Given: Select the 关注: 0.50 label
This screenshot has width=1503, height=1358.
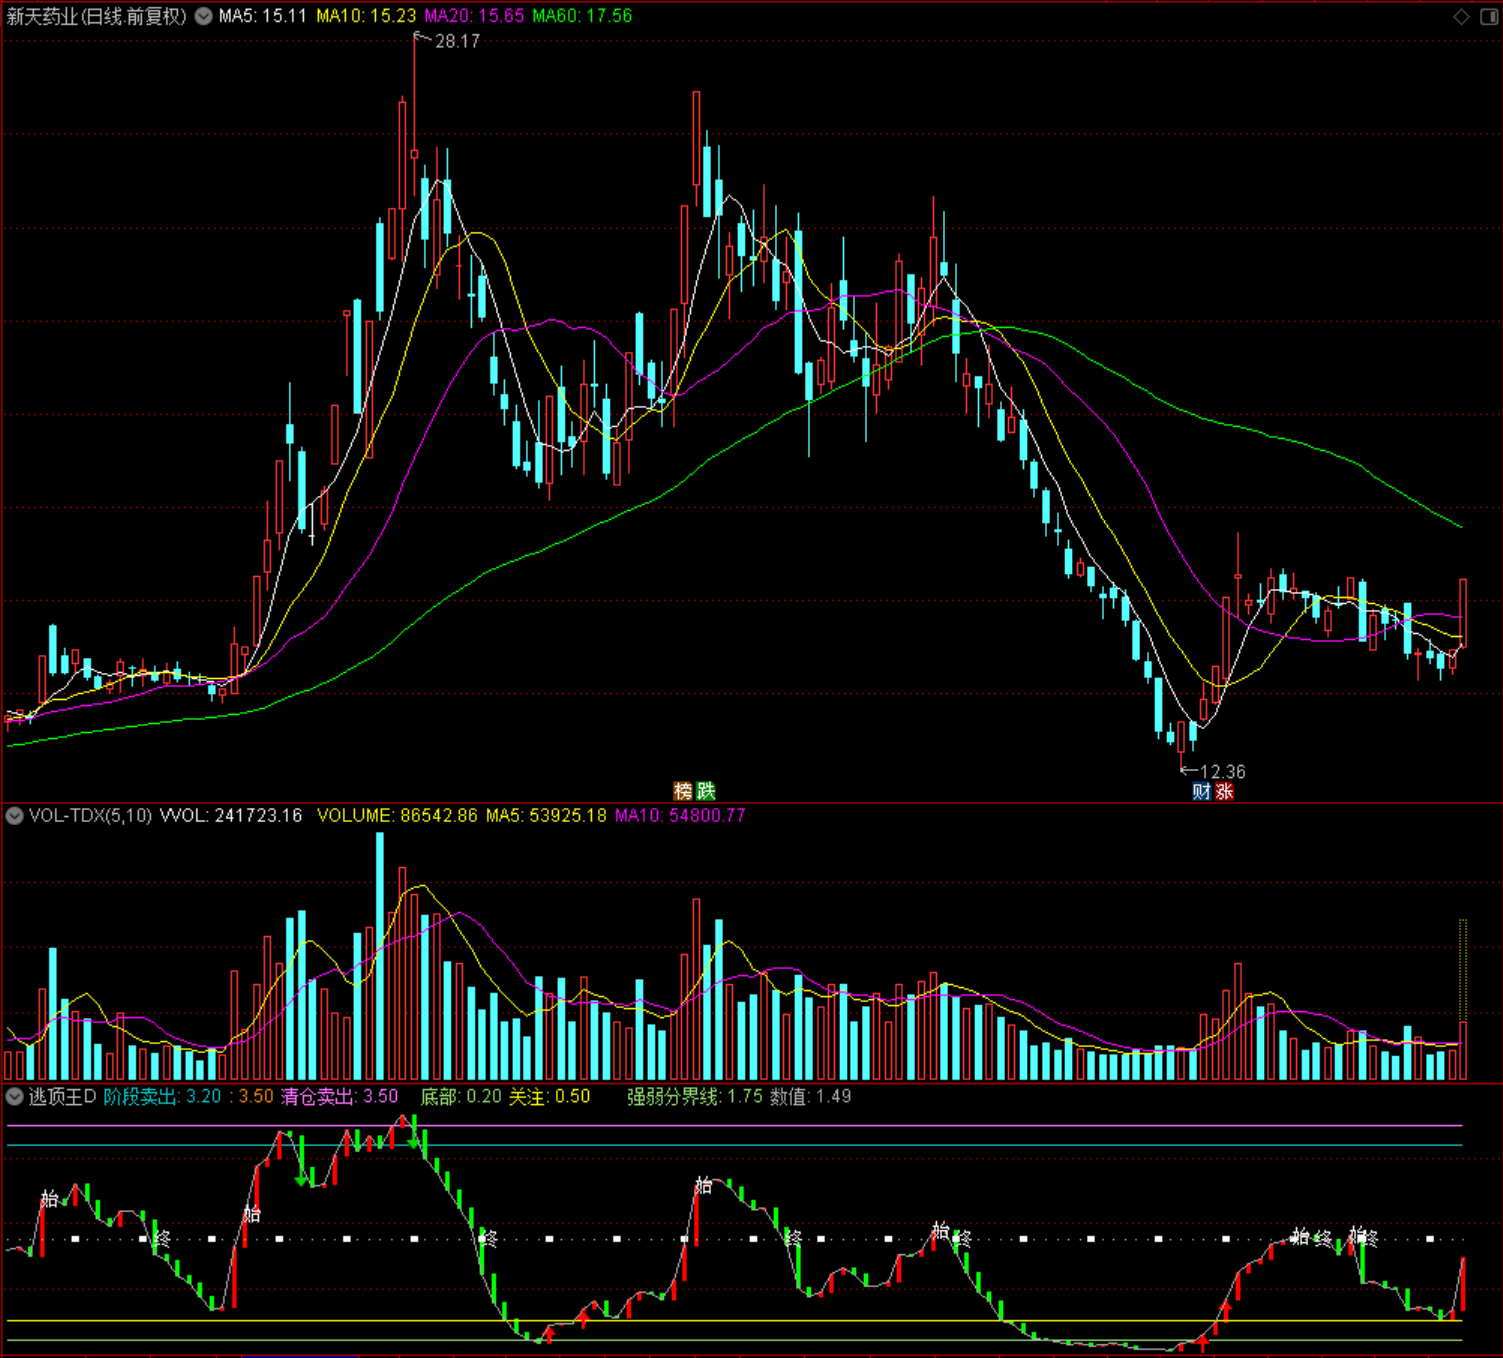Looking at the screenshot, I should (549, 1097).
